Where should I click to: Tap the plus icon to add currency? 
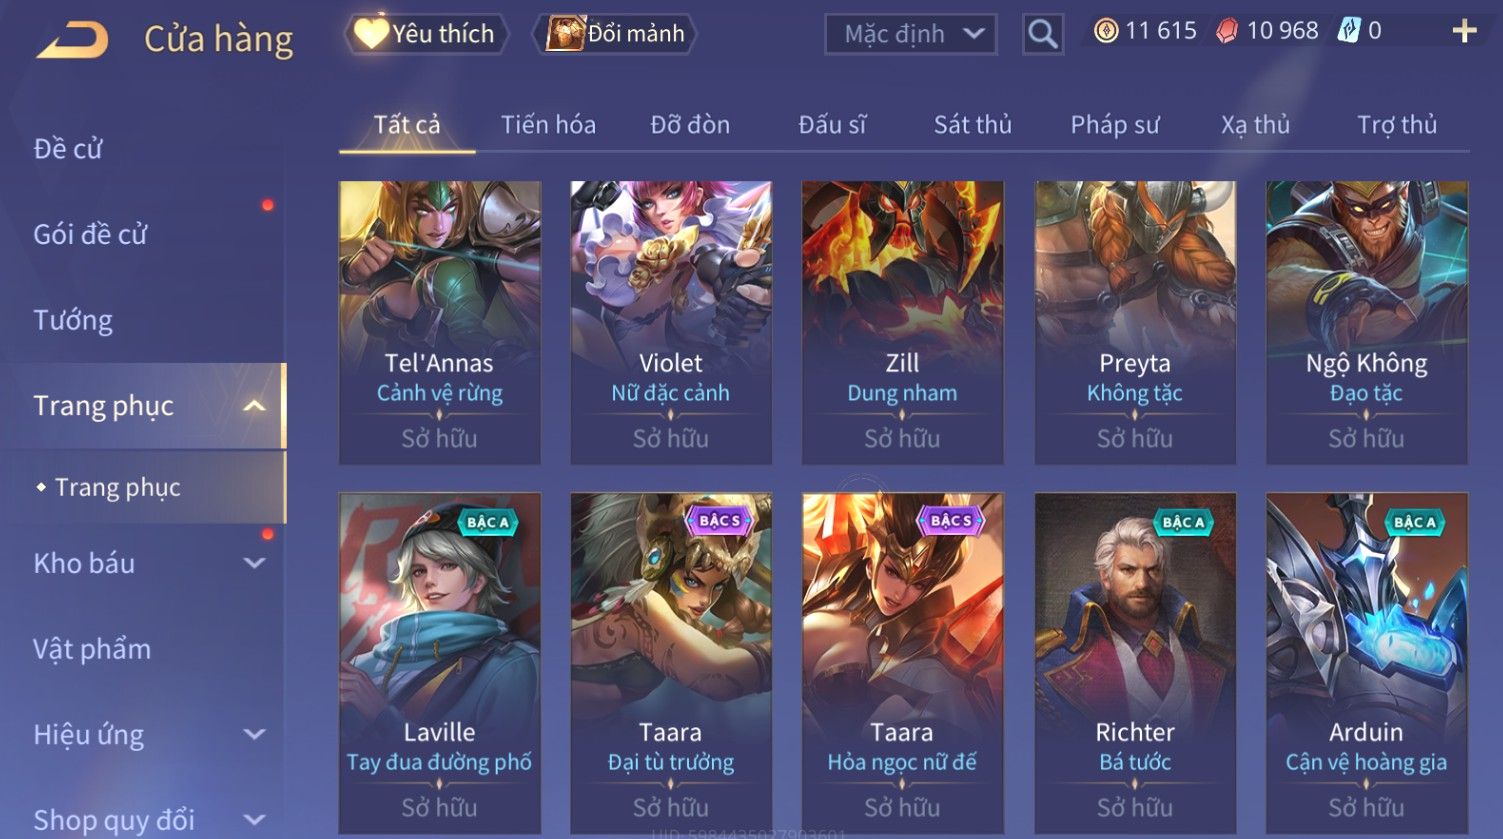pyautogui.click(x=1464, y=32)
